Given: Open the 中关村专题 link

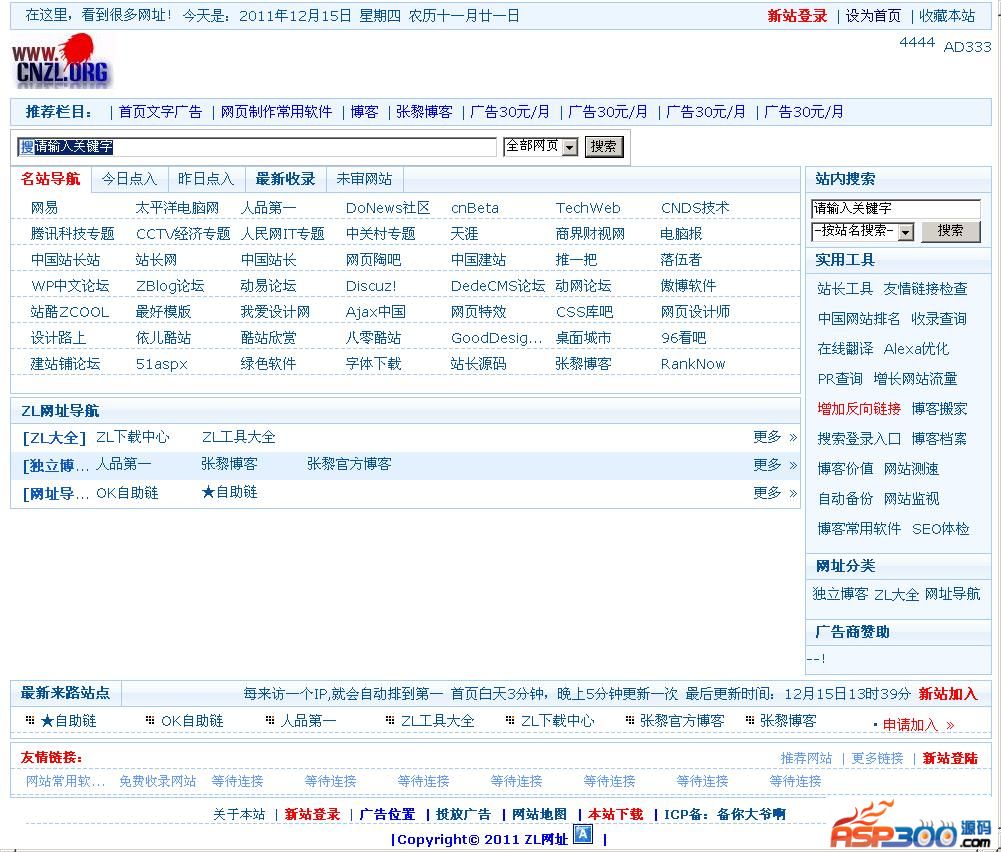Looking at the screenshot, I should [380, 234].
